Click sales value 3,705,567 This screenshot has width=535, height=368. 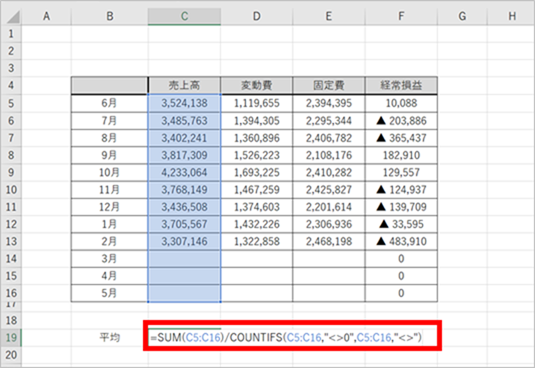click(184, 224)
